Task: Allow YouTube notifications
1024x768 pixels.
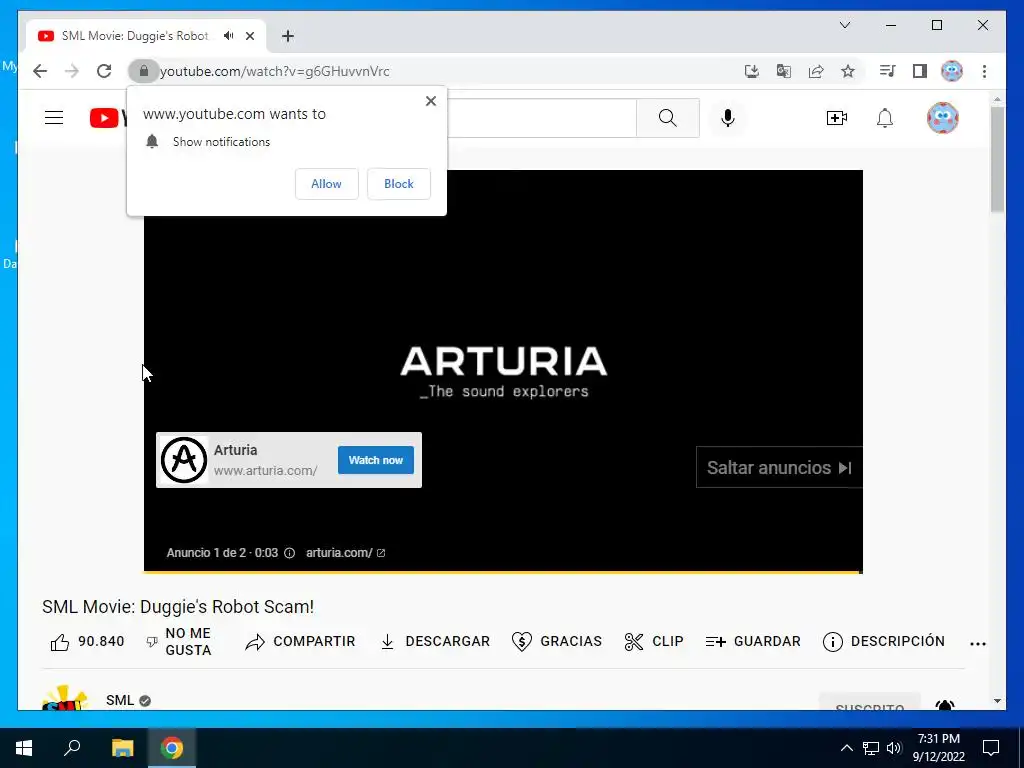Action: point(326,184)
